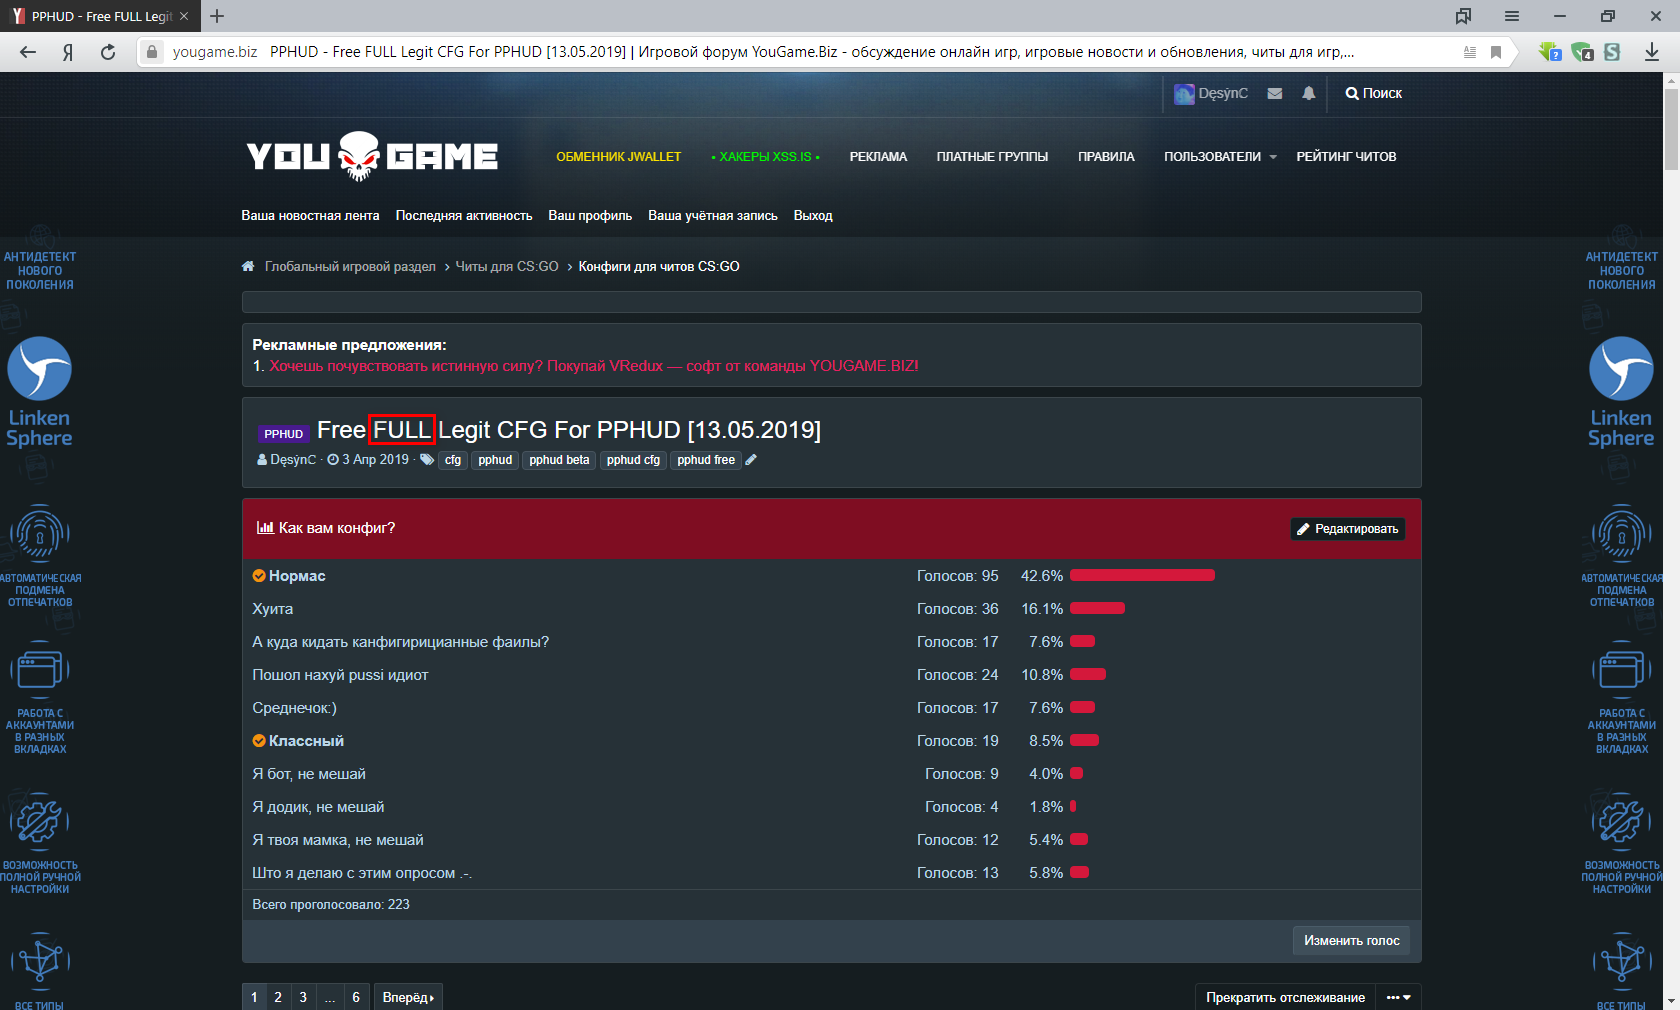Viewport: 1680px width, 1010px height.
Task: Open the РЕКЛАМА menu item
Action: (878, 157)
